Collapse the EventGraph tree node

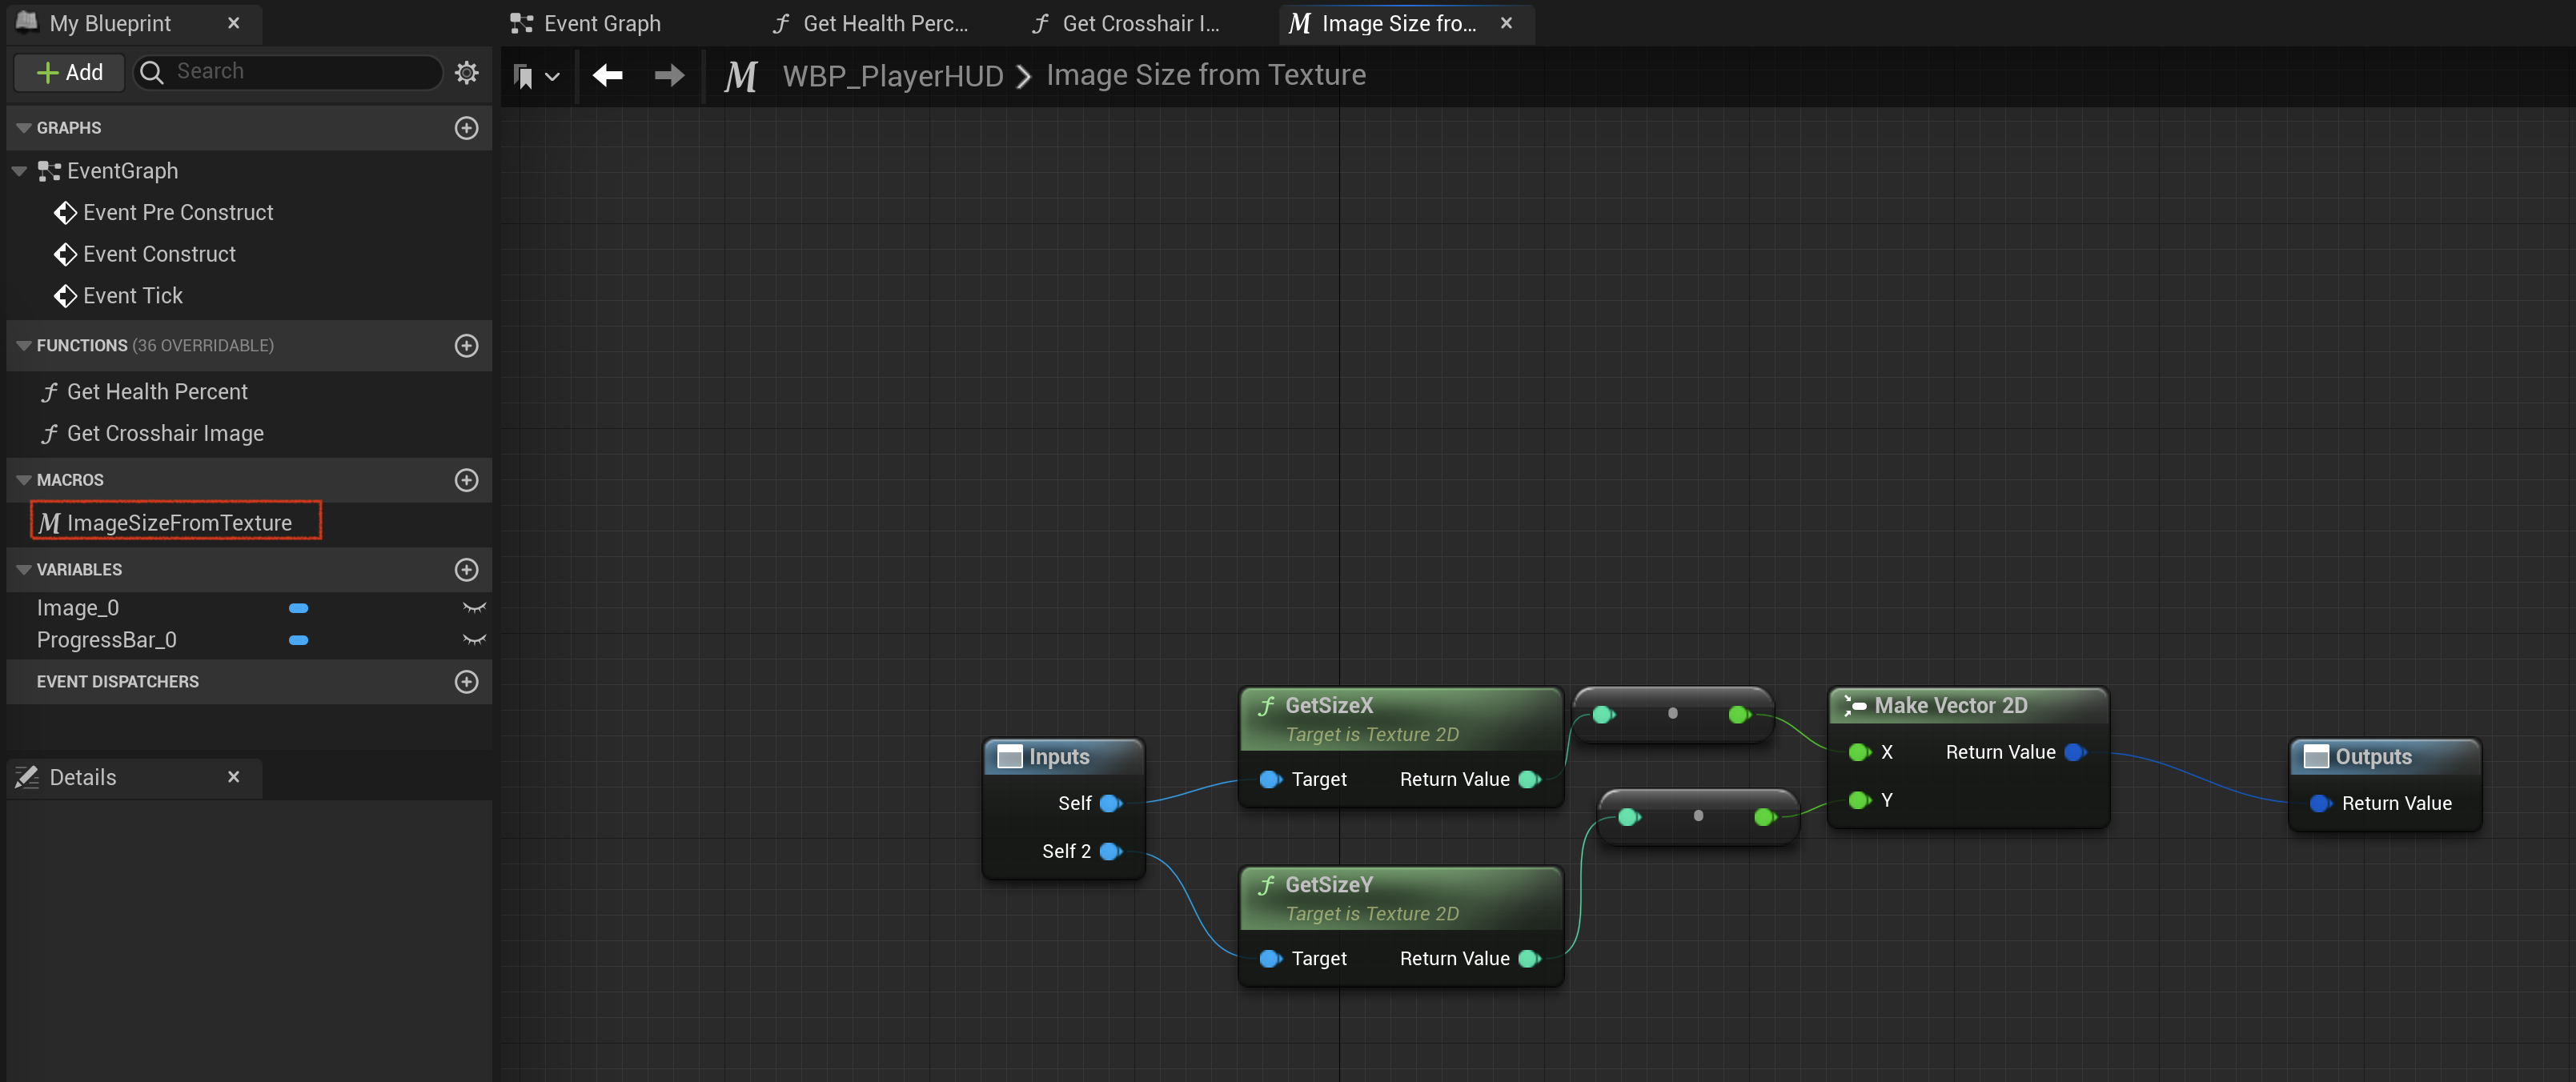click(19, 171)
